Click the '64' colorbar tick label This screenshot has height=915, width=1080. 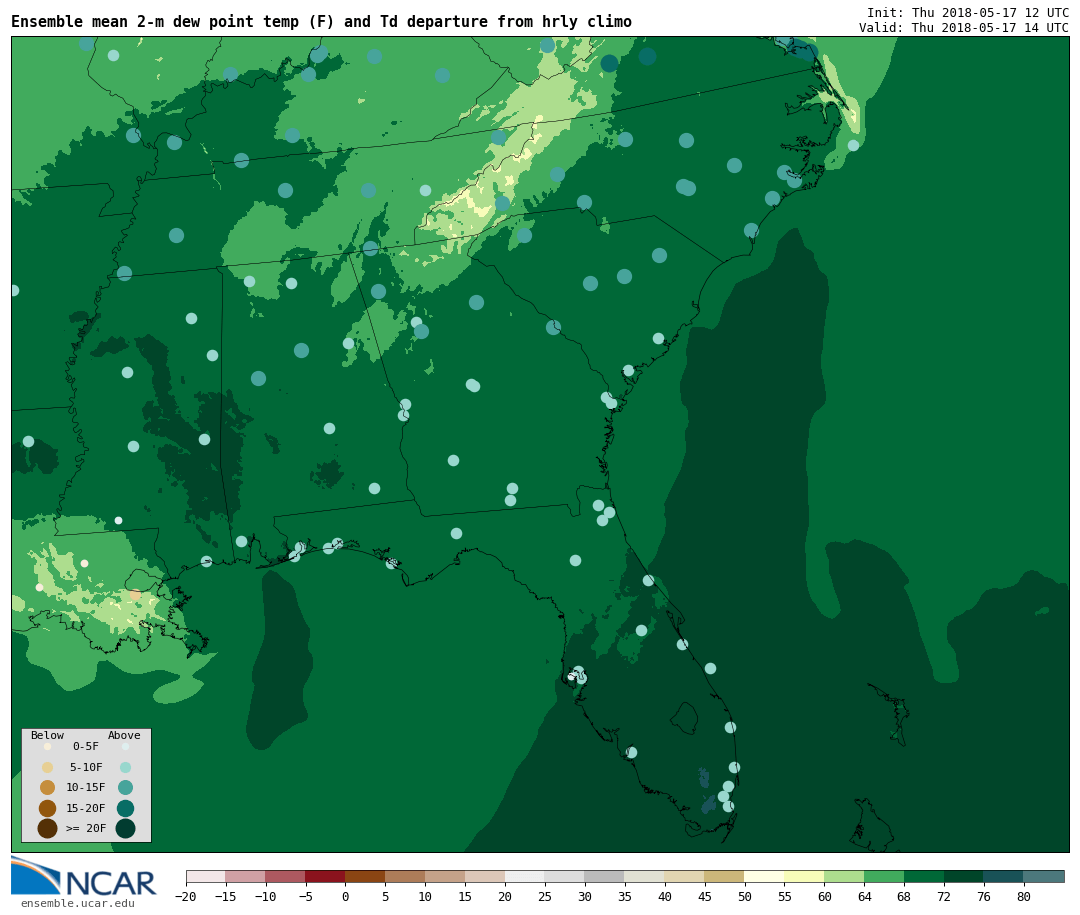point(865,896)
